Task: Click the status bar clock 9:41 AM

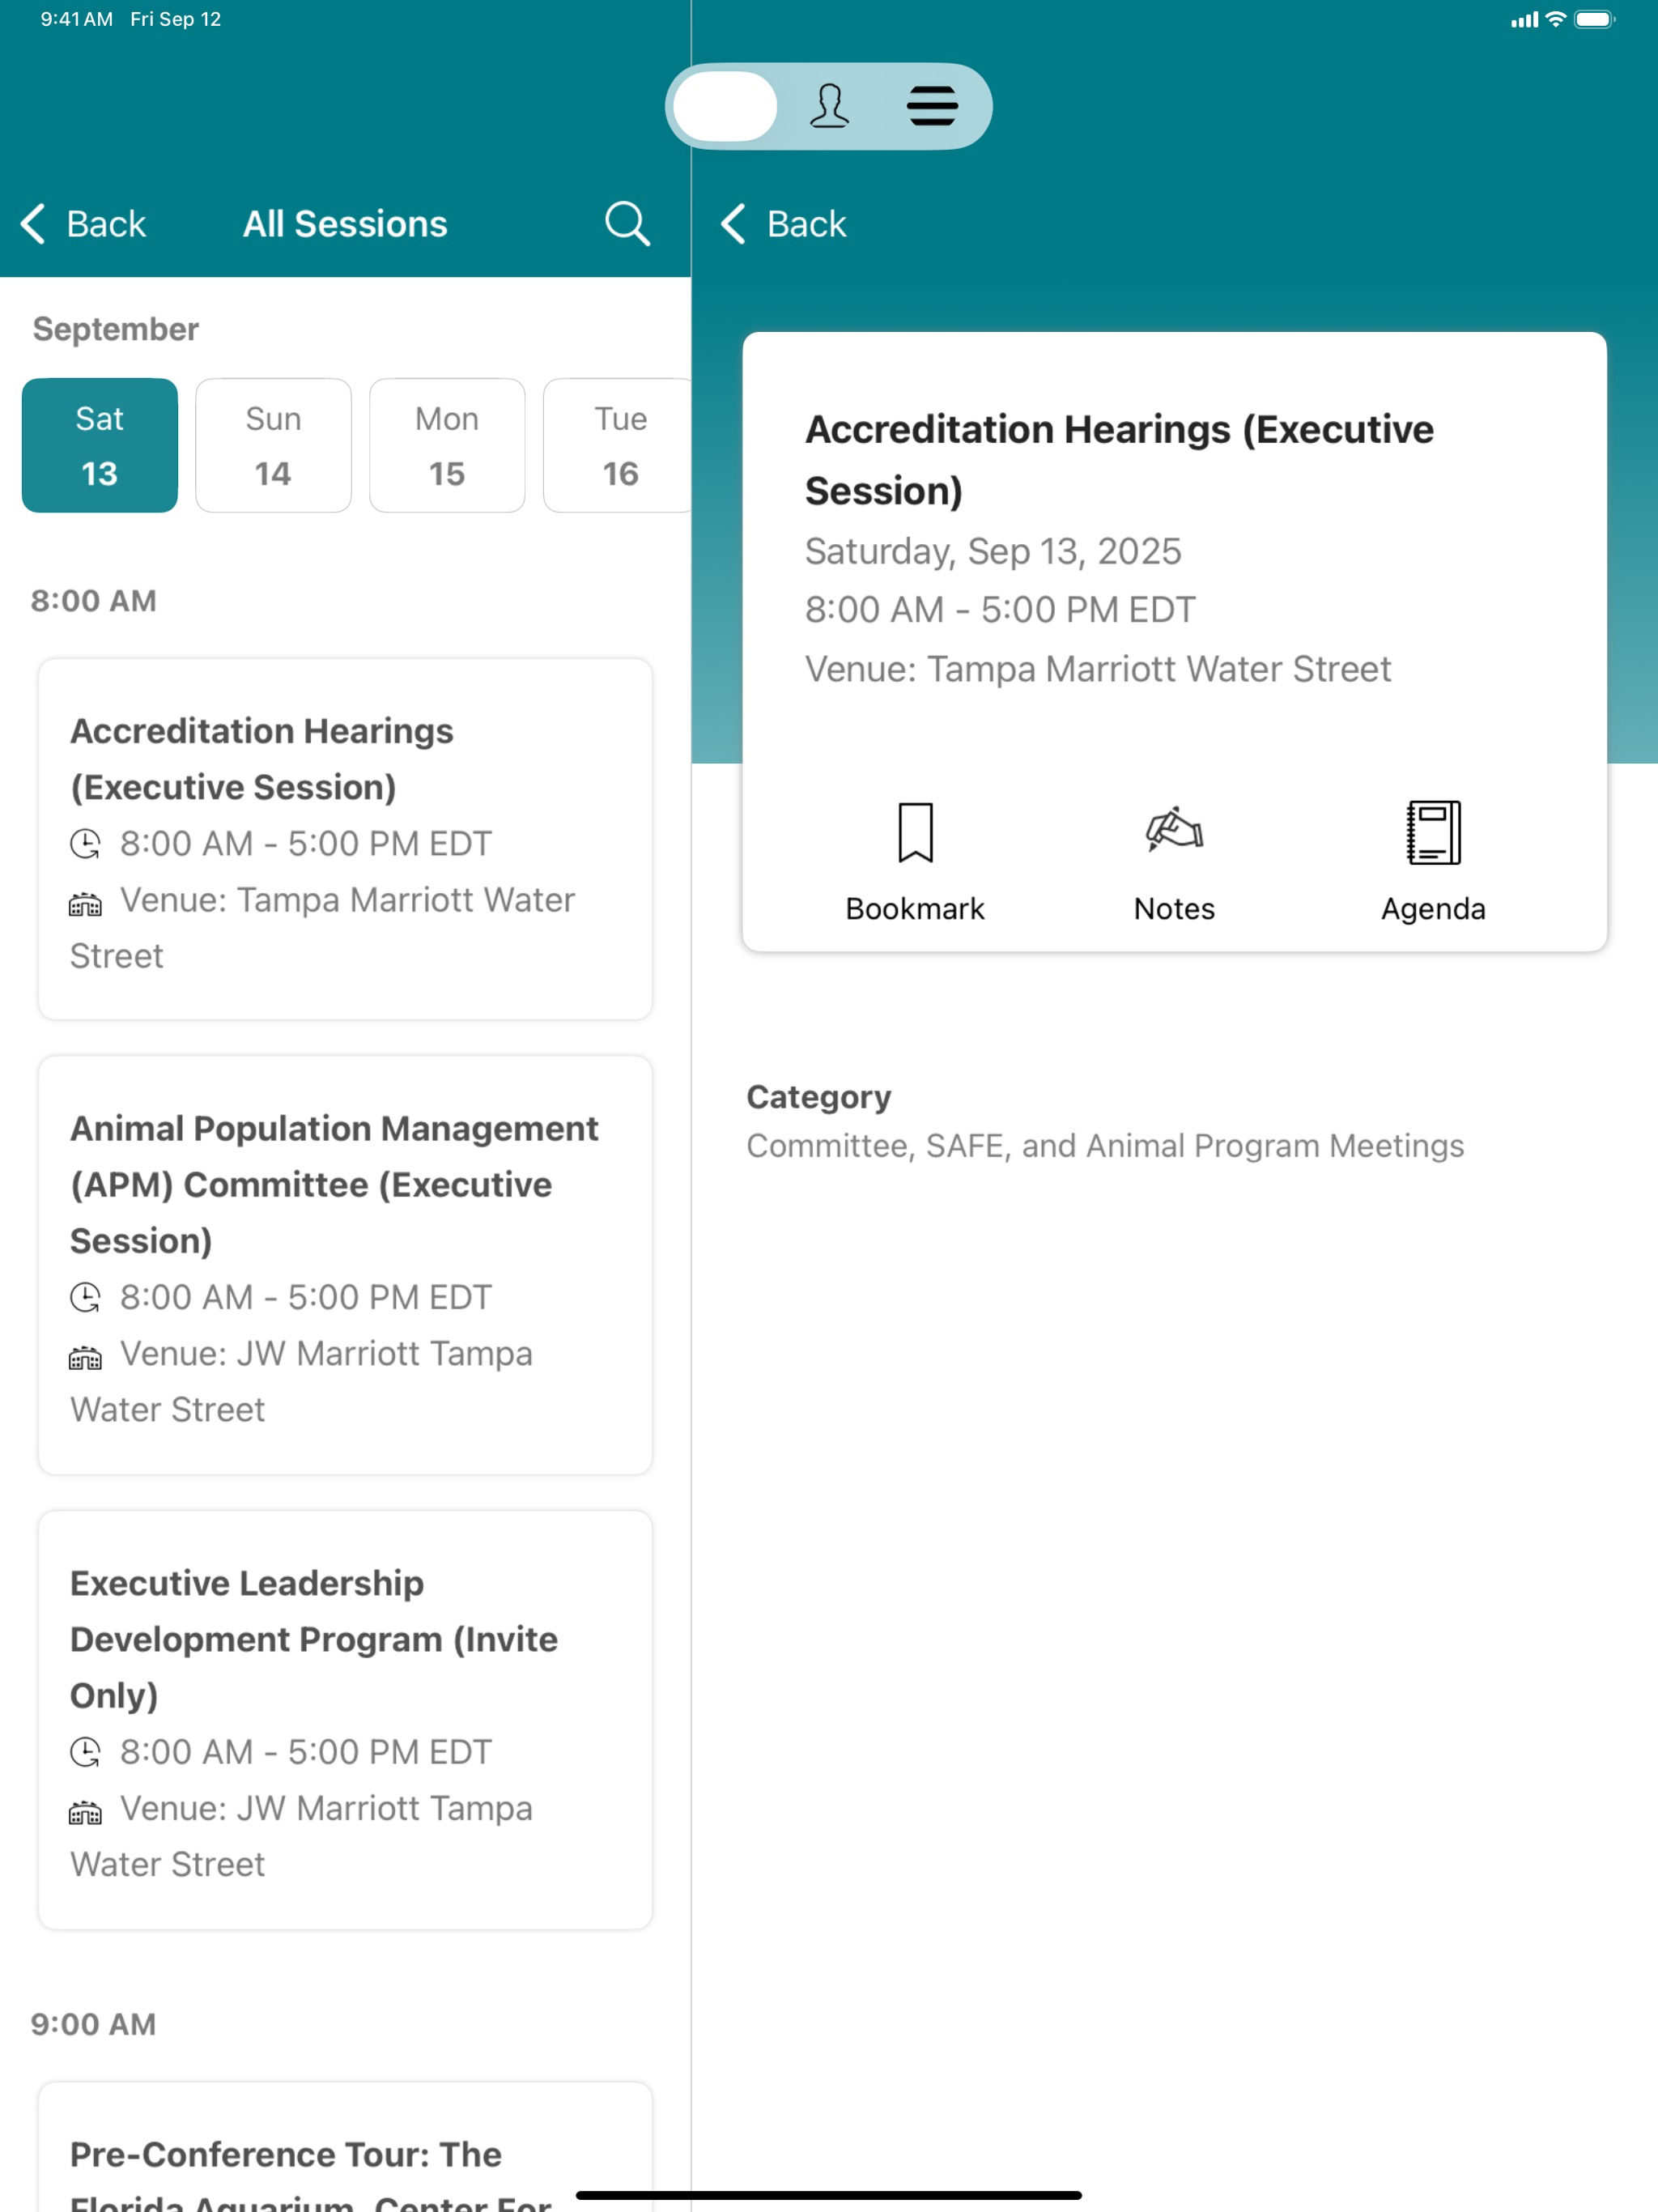Action: point(76,19)
